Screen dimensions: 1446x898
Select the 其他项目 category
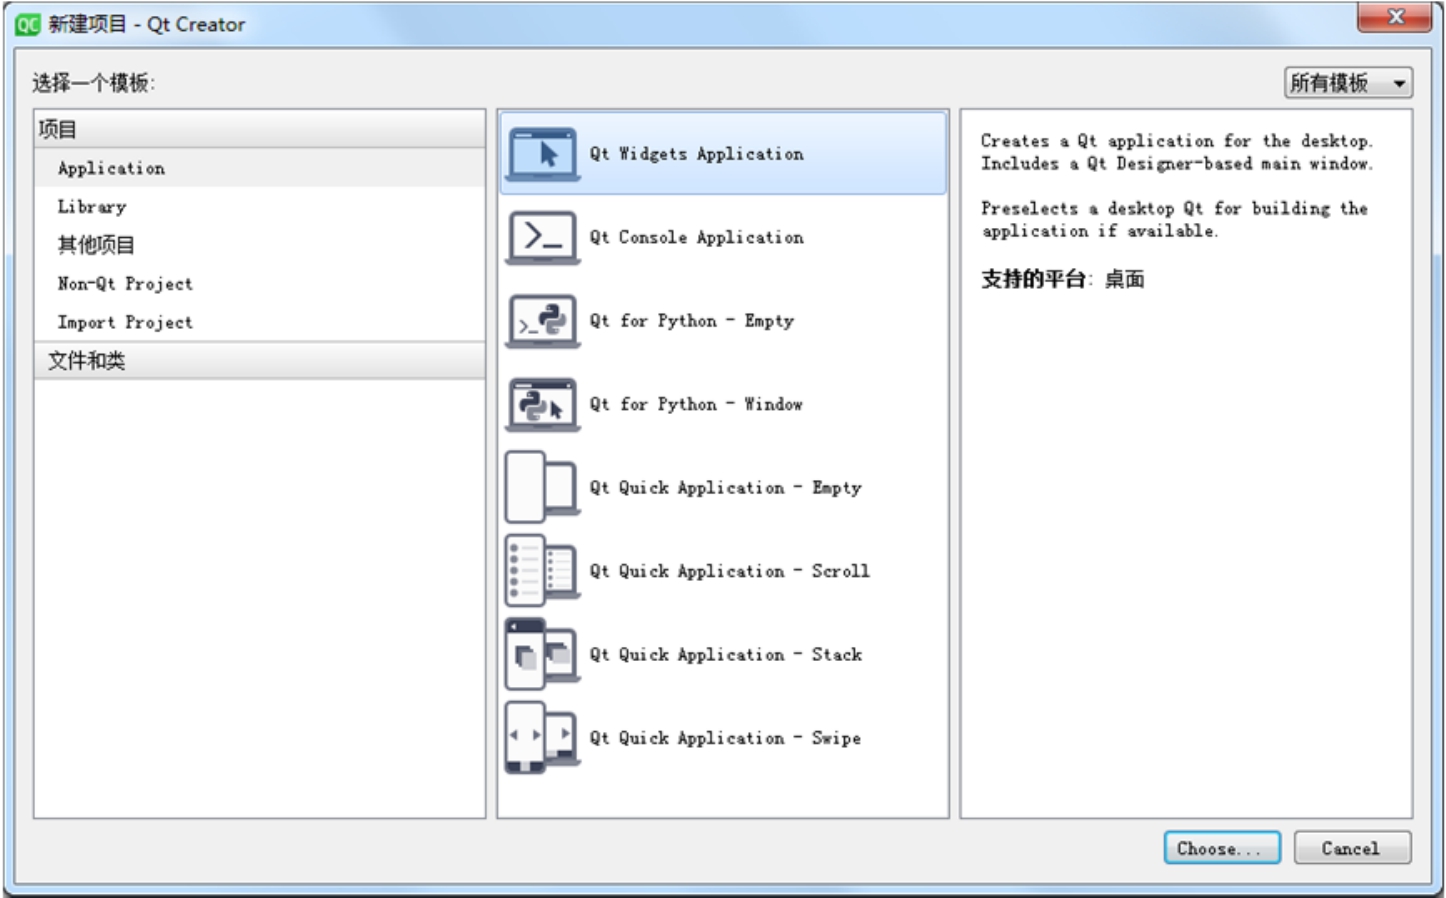(x=260, y=245)
